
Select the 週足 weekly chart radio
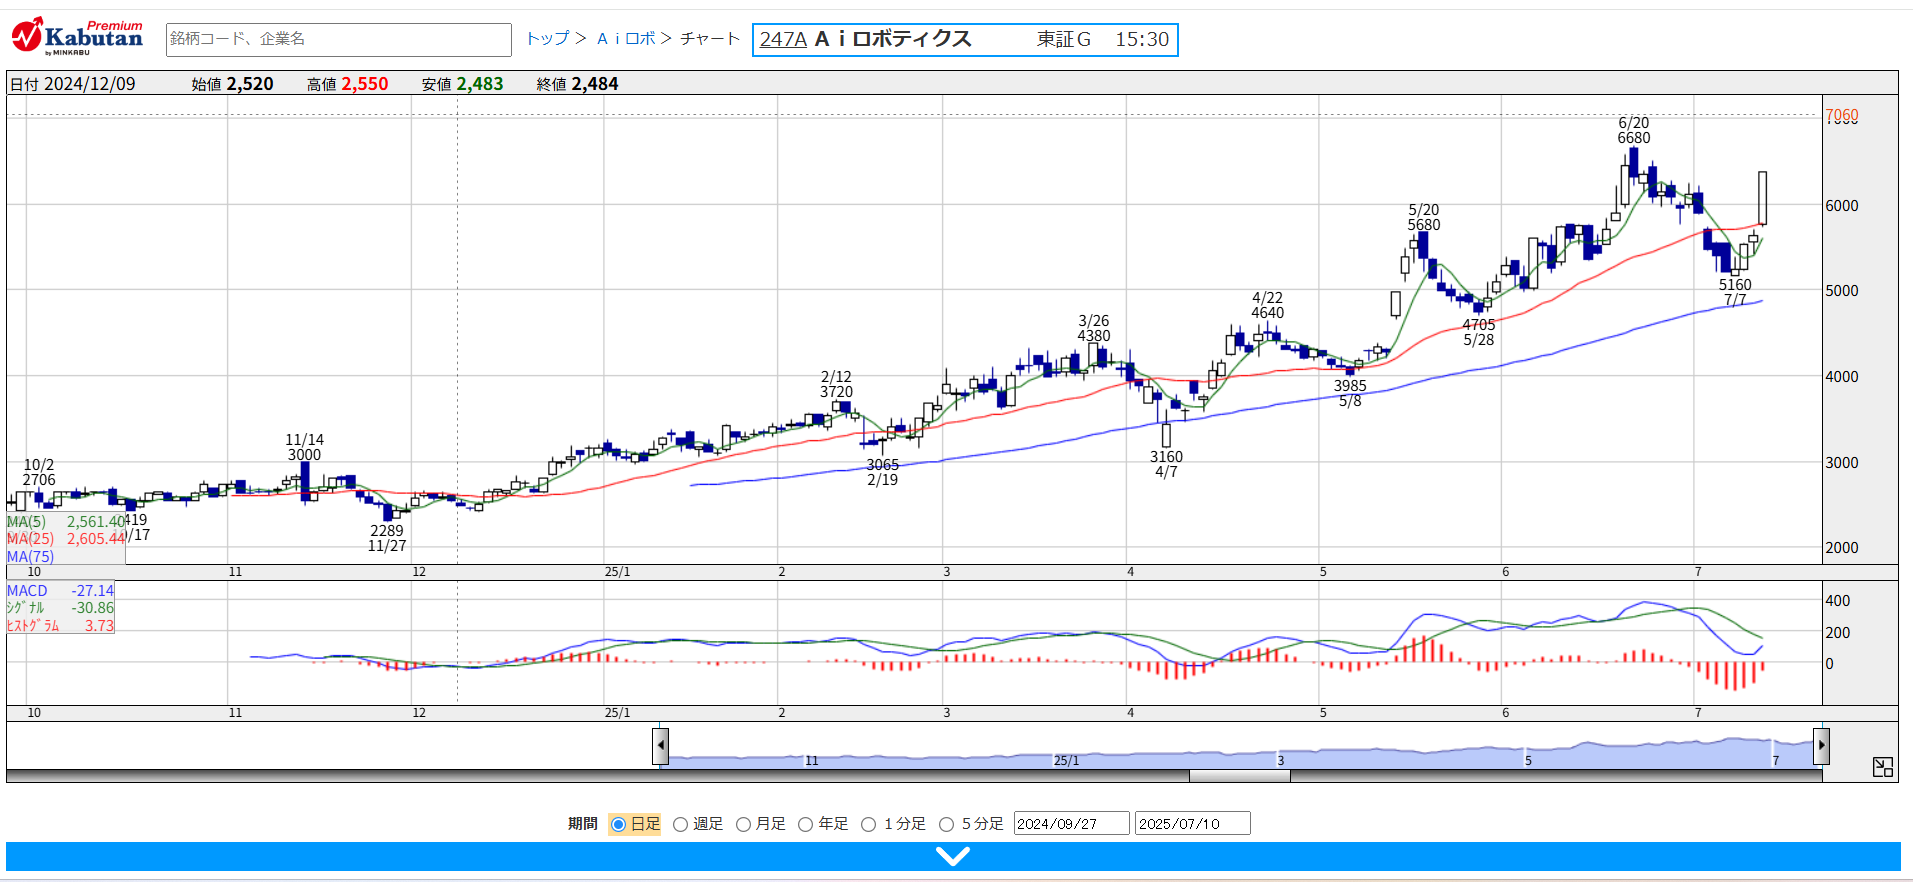pyautogui.click(x=680, y=824)
